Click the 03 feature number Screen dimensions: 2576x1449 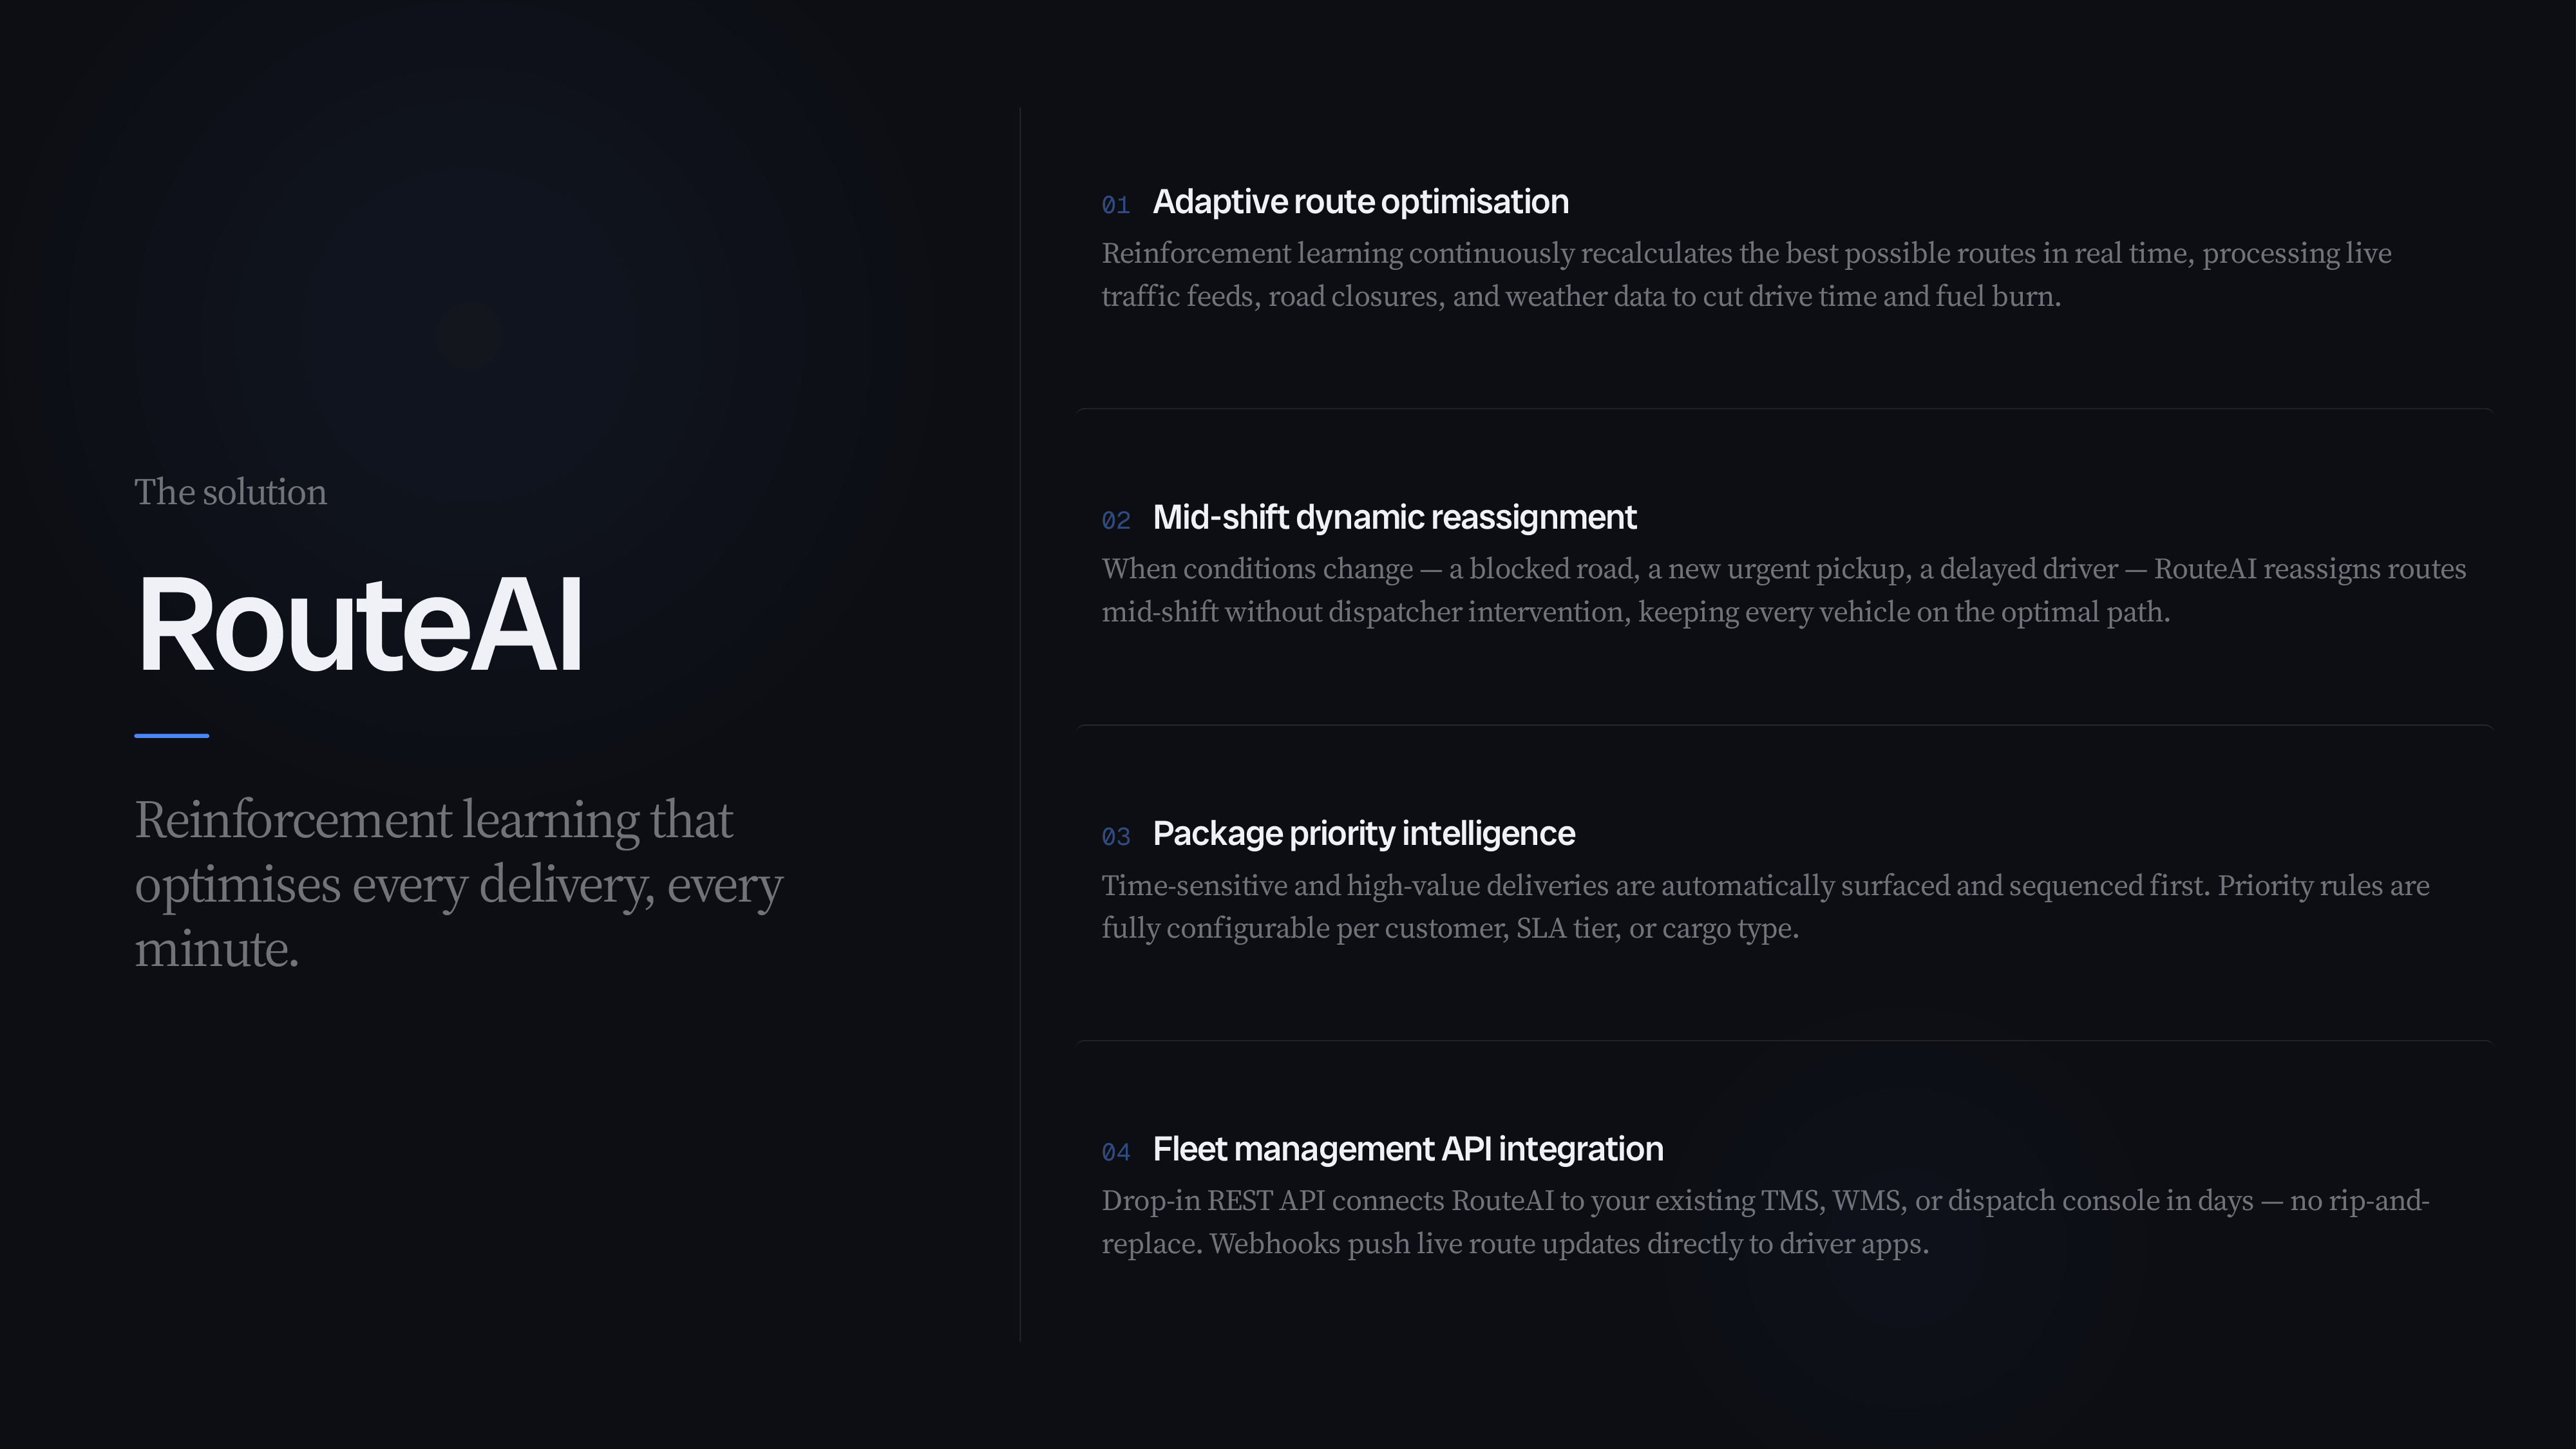click(1116, 836)
